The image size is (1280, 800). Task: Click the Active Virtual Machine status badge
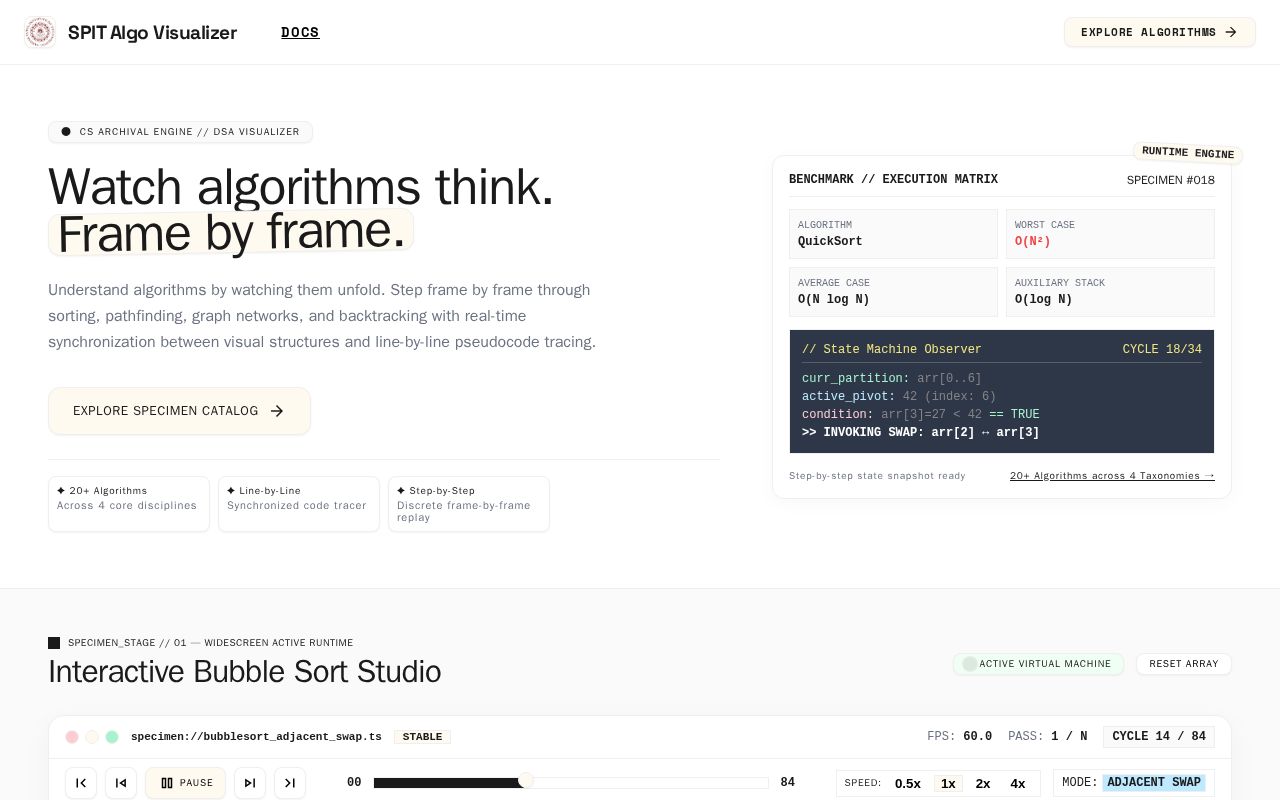tap(1038, 664)
